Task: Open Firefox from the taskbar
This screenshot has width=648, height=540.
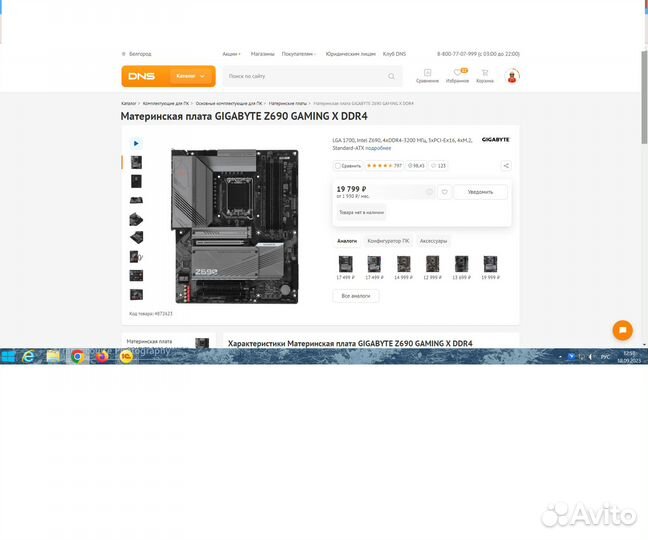Action: click(x=102, y=356)
